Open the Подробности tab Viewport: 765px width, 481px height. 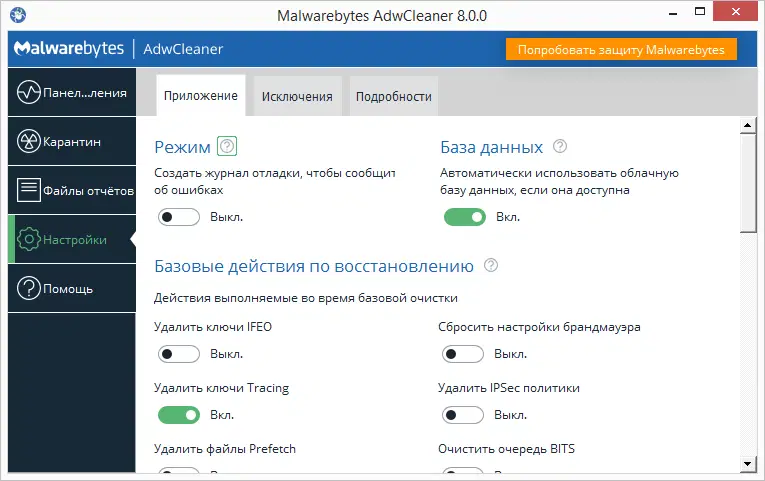[x=394, y=97]
